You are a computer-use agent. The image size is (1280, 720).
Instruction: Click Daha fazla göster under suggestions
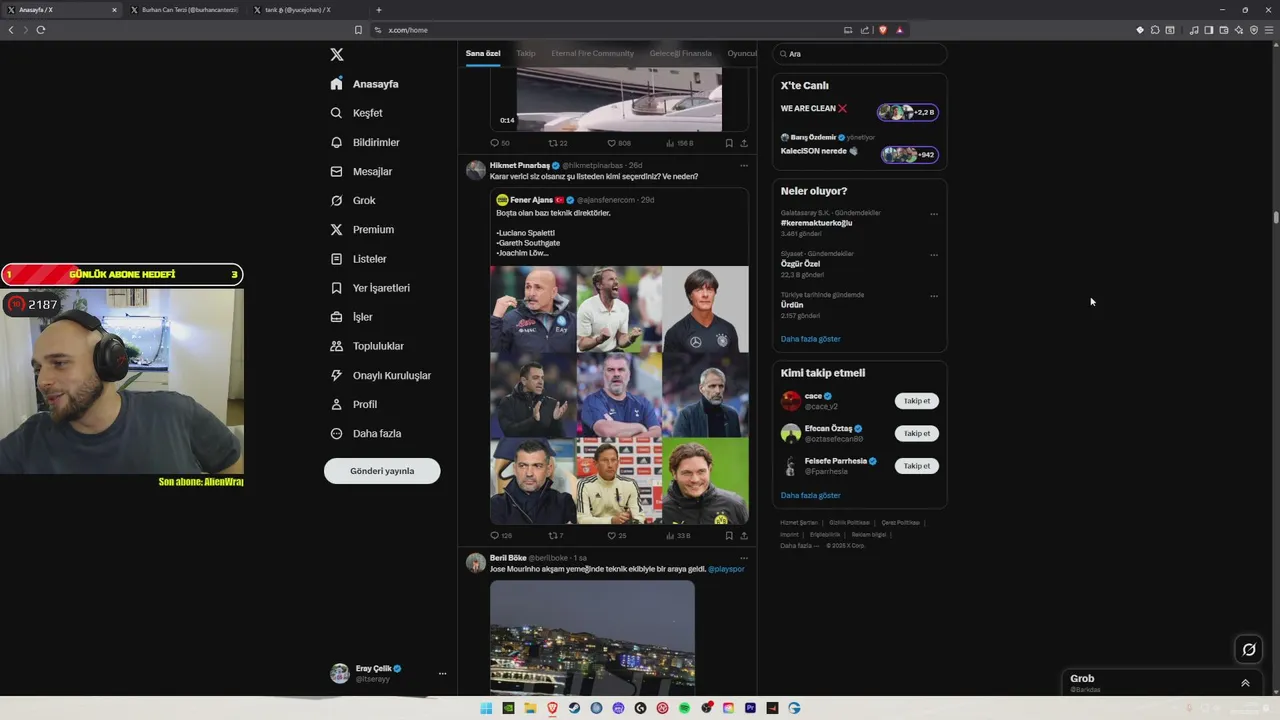[x=811, y=495]
